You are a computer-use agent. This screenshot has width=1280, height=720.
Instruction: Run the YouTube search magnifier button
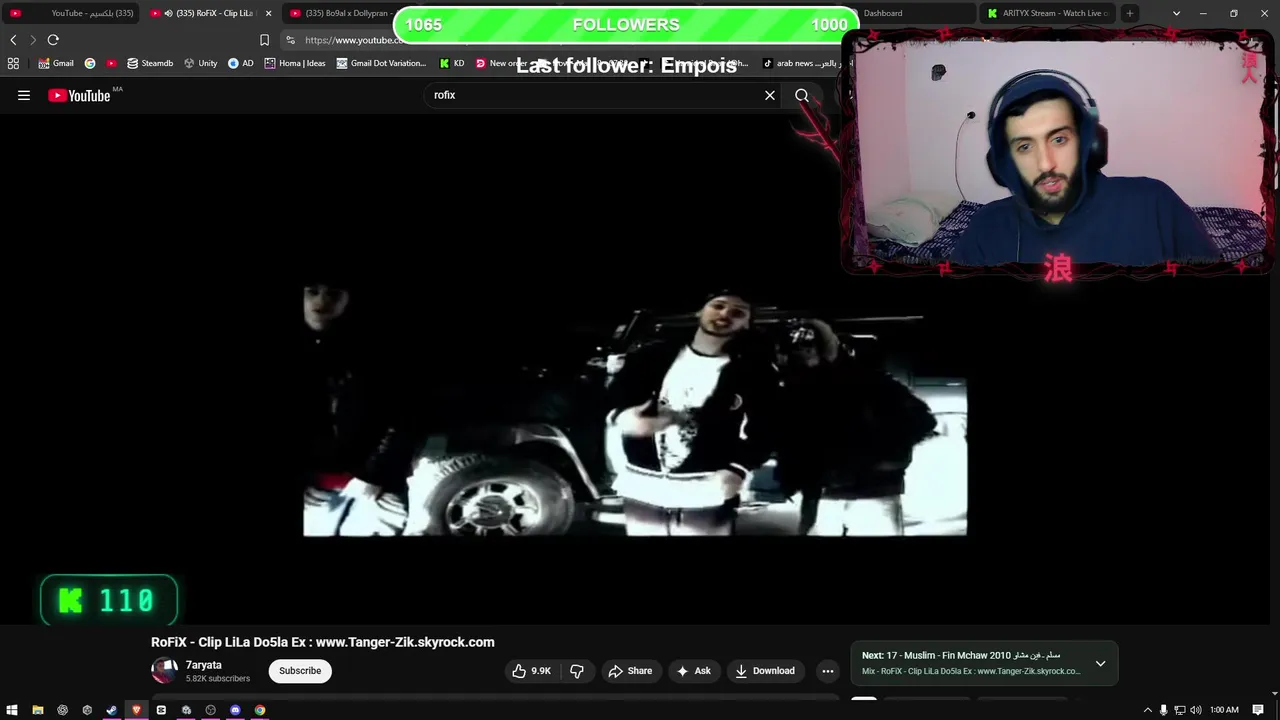click(802, 95)
